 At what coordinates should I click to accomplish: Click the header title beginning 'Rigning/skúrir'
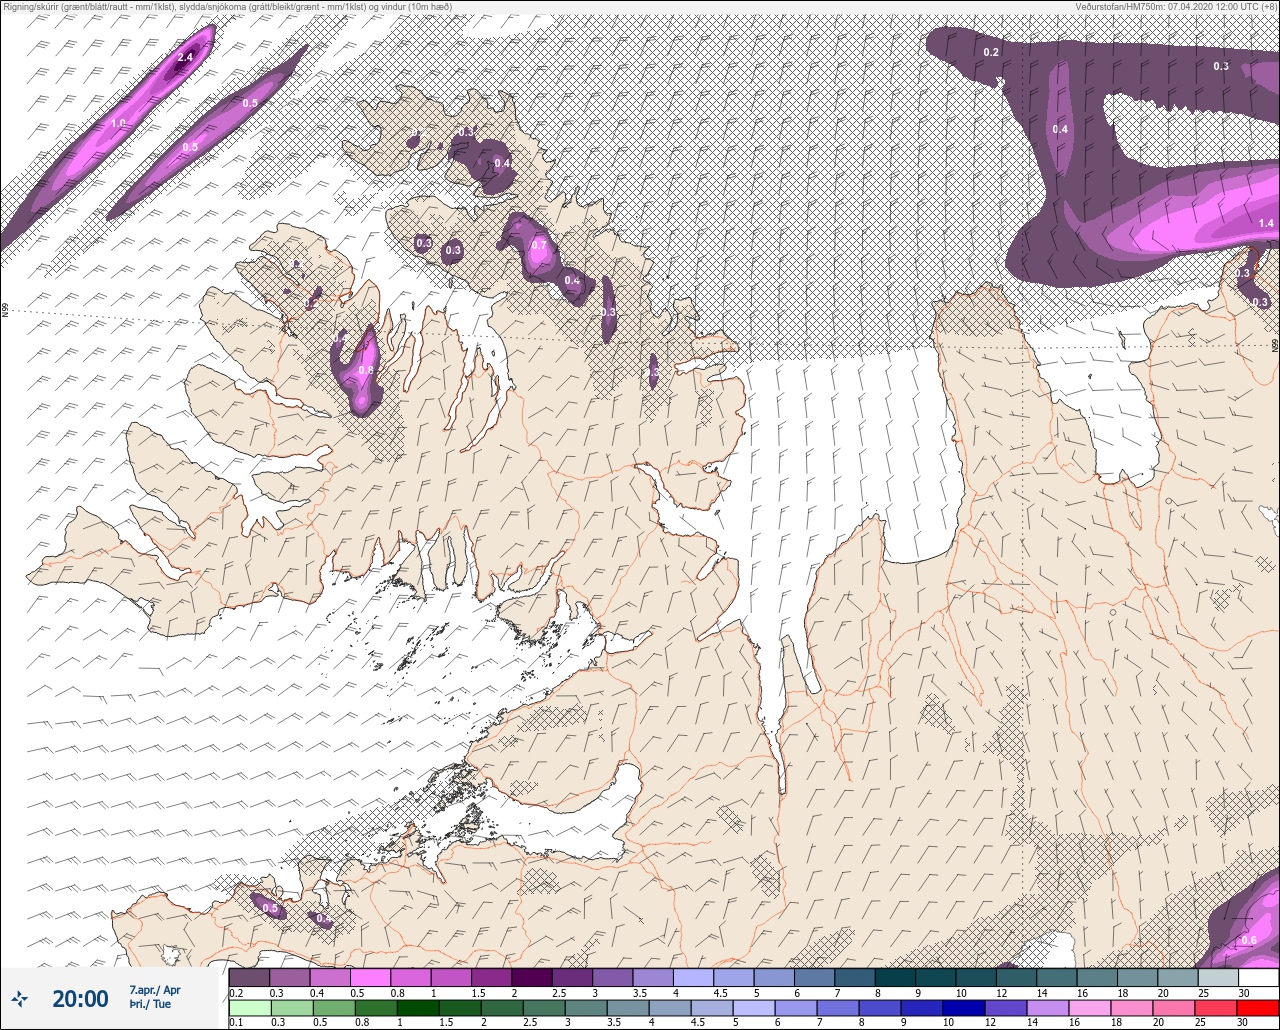point(227,7)
